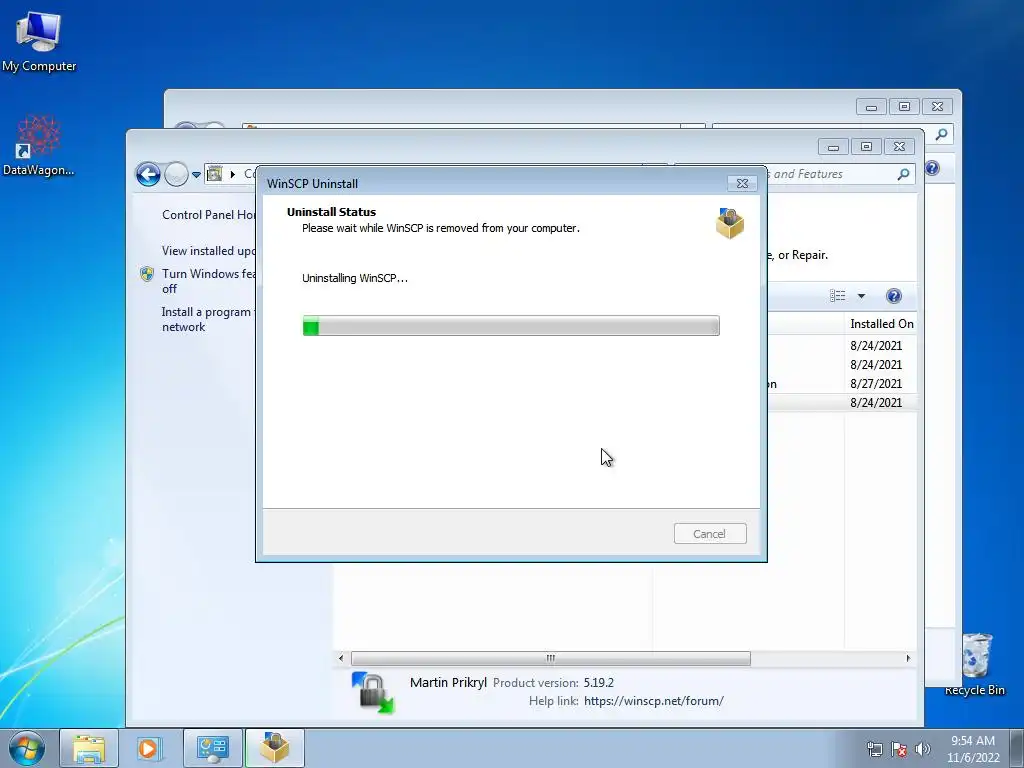This screenshot has height=768, width=1024.
Task: Open the view options dropdown arrow
Action: (861, 296)
